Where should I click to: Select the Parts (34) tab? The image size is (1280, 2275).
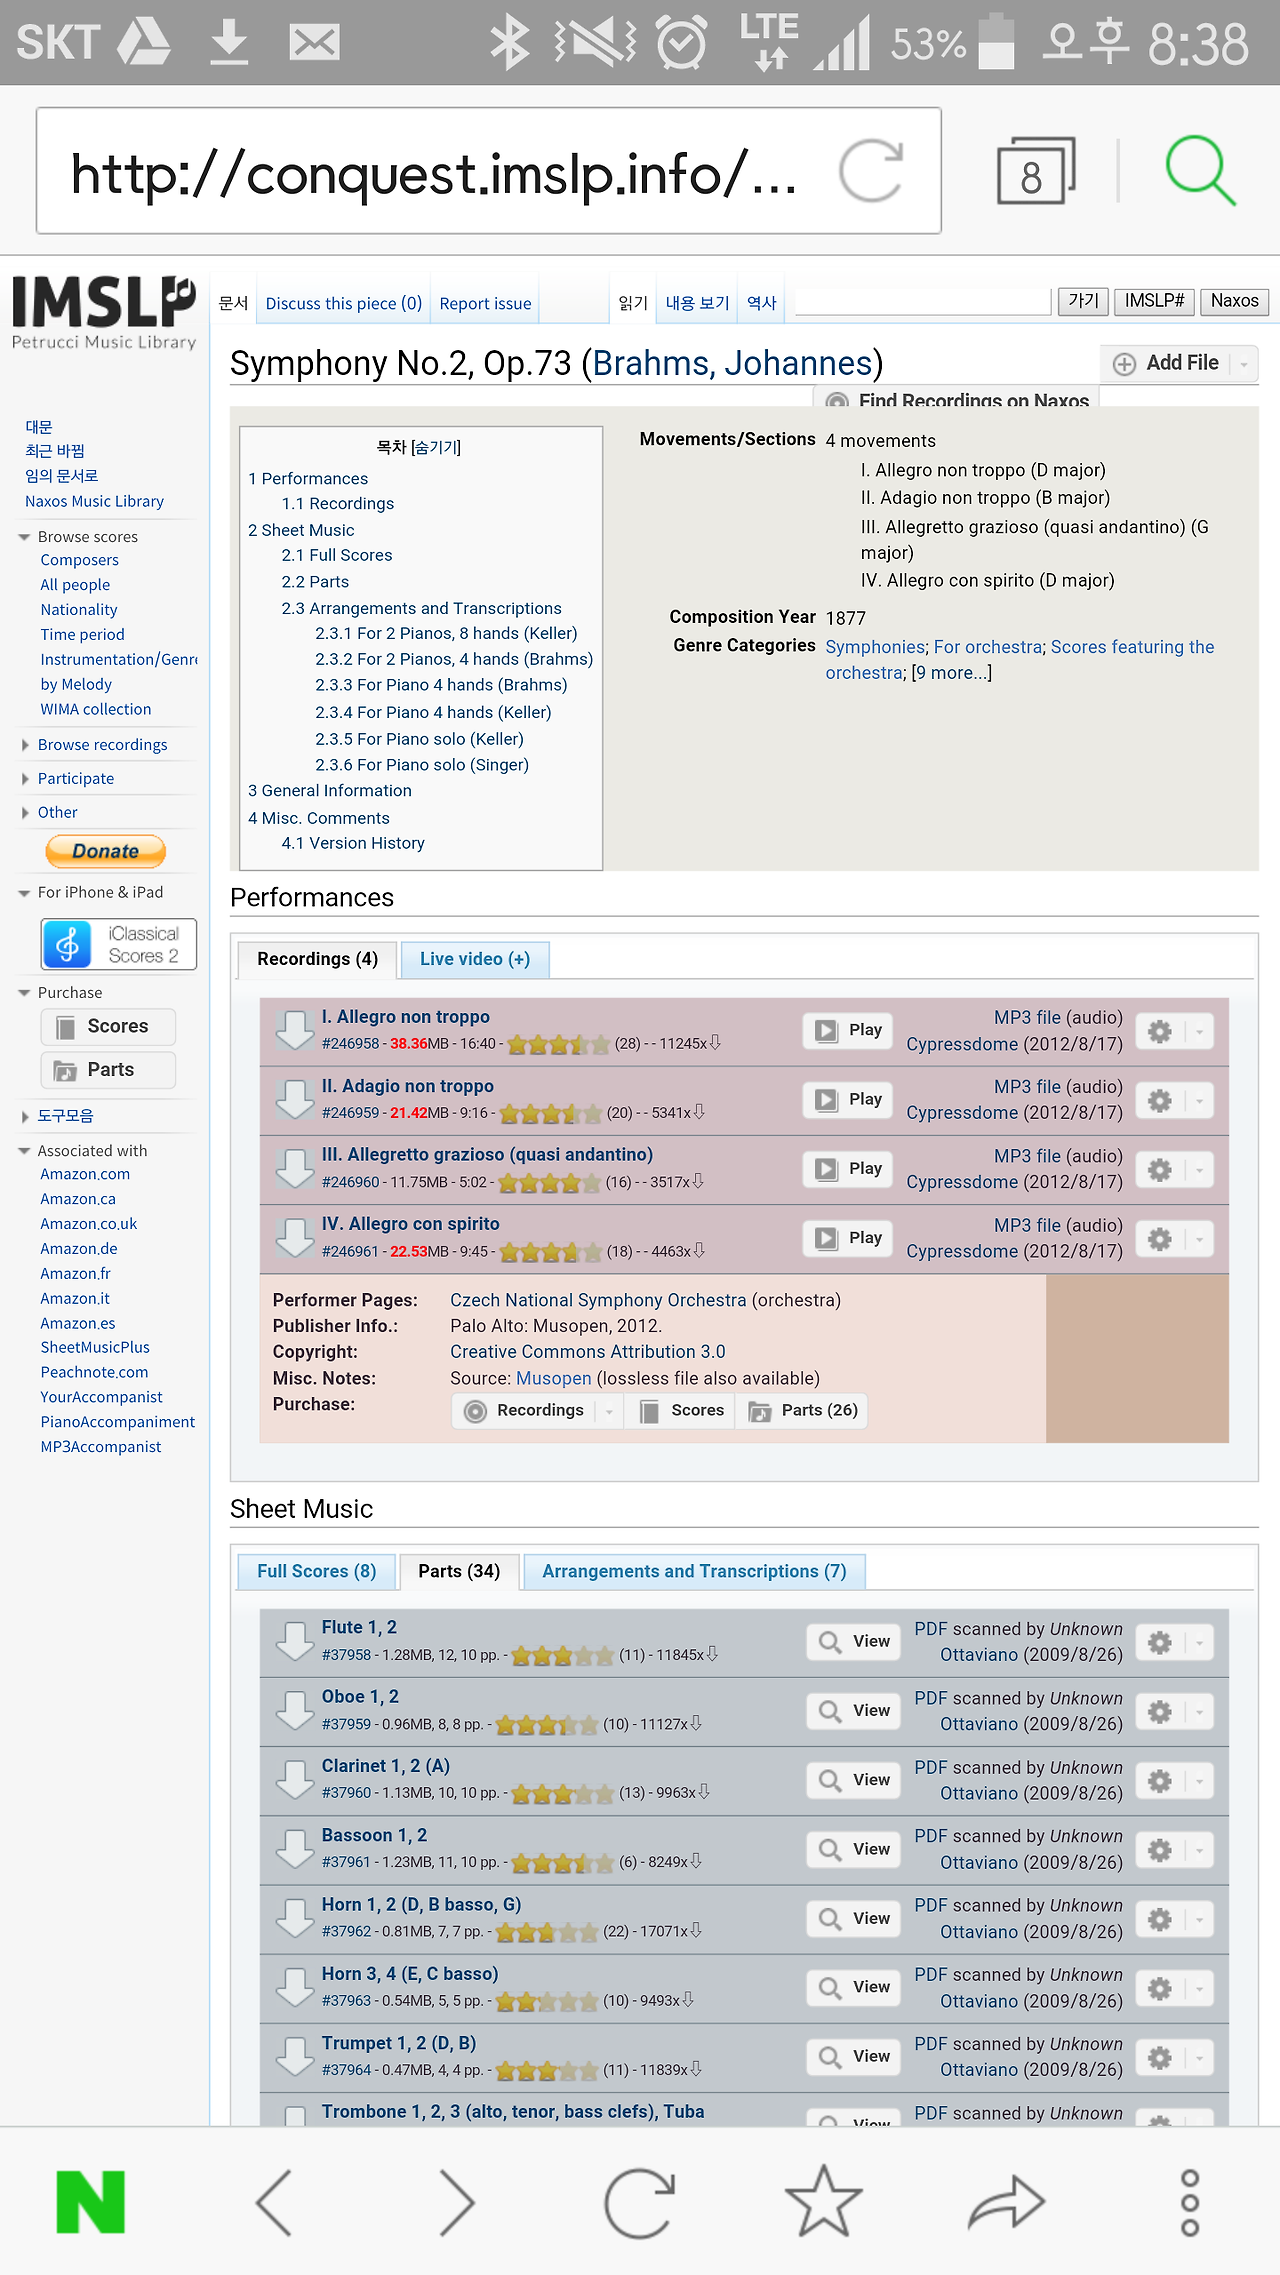(459, 1571)
